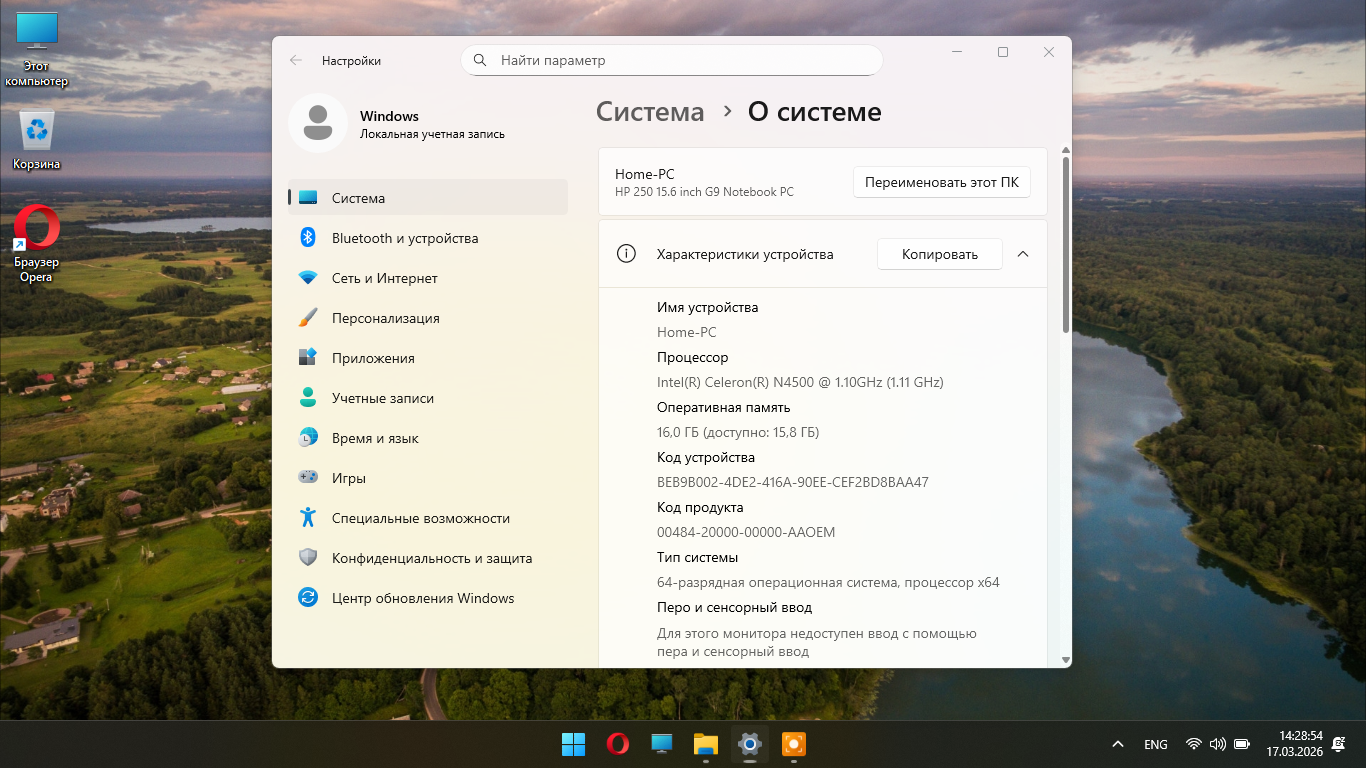Viewport: 1366px width, 768px height.
Task: Select the Персонализация paintbrush icon
Action: [x=308, y=318]
